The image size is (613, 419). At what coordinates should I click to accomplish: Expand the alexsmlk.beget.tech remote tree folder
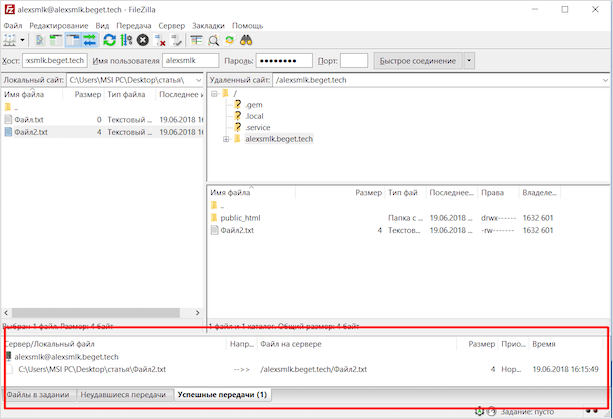coord(226,139)
